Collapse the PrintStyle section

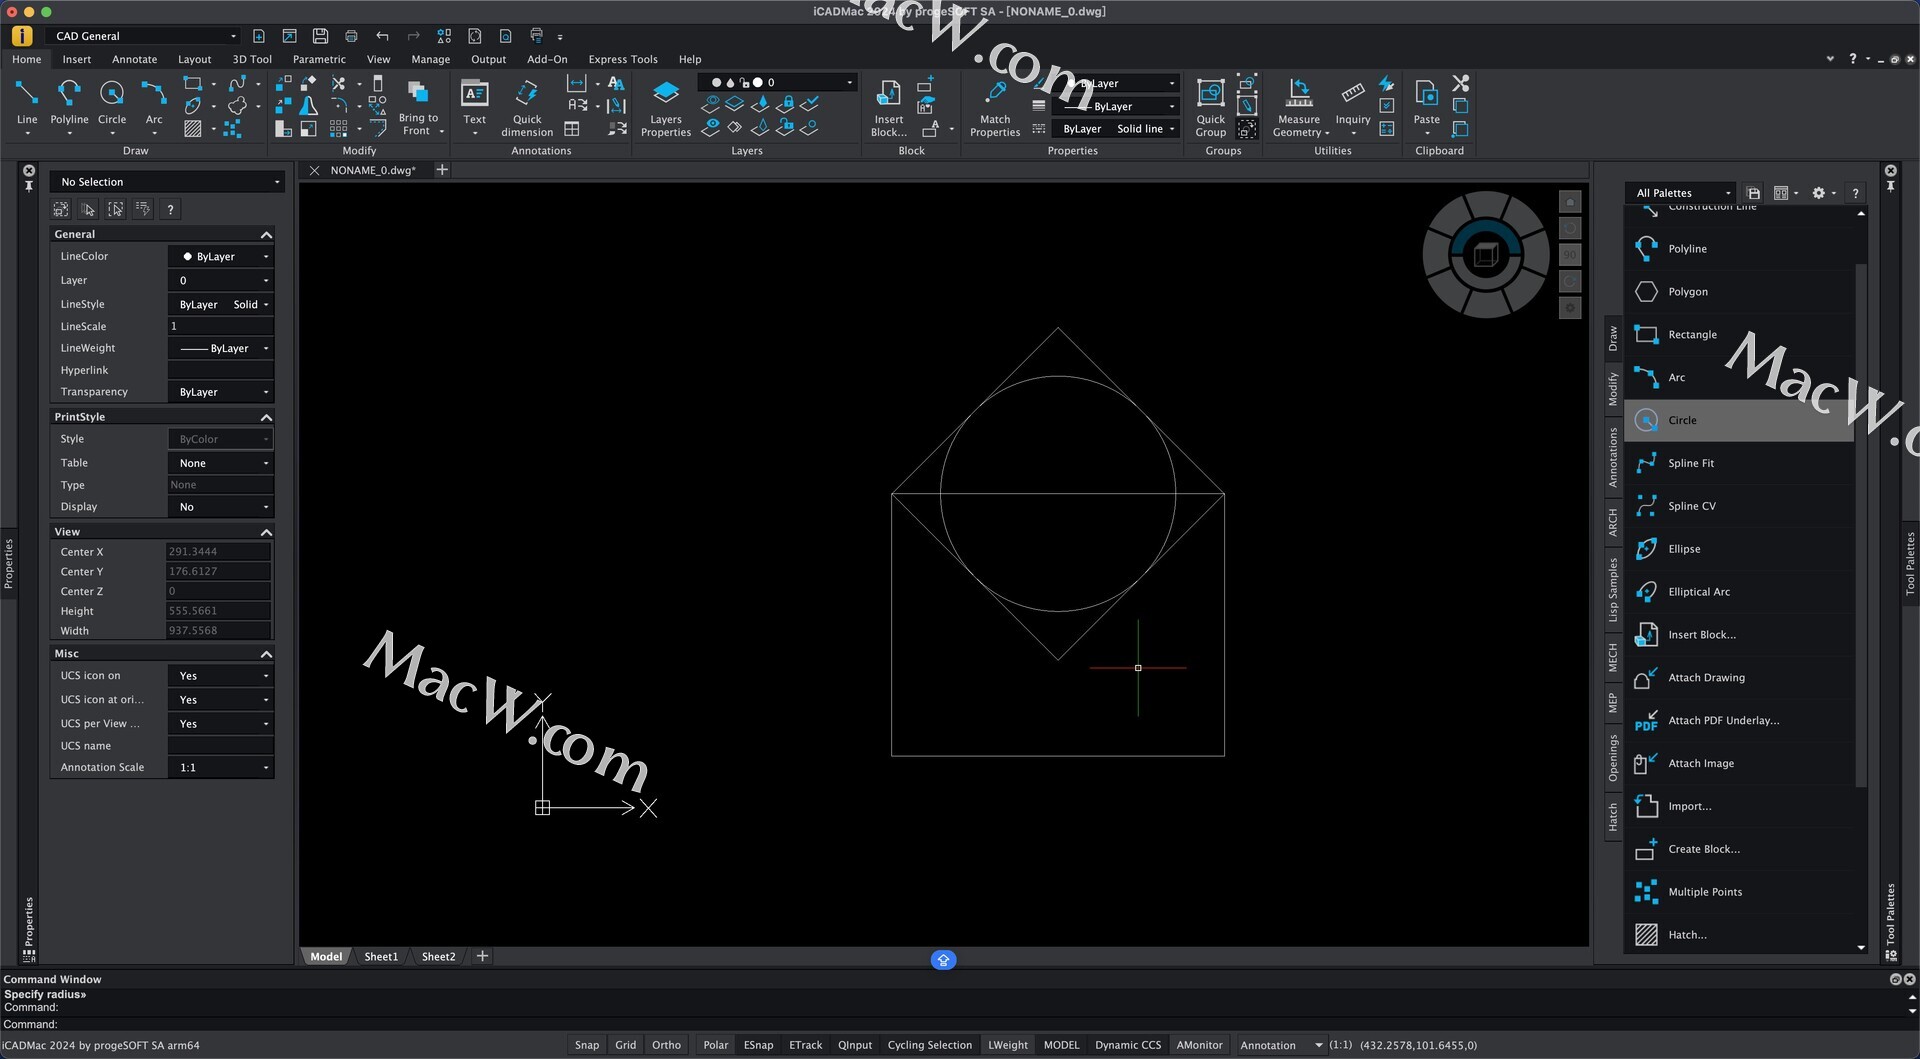(x=266, y=418)
